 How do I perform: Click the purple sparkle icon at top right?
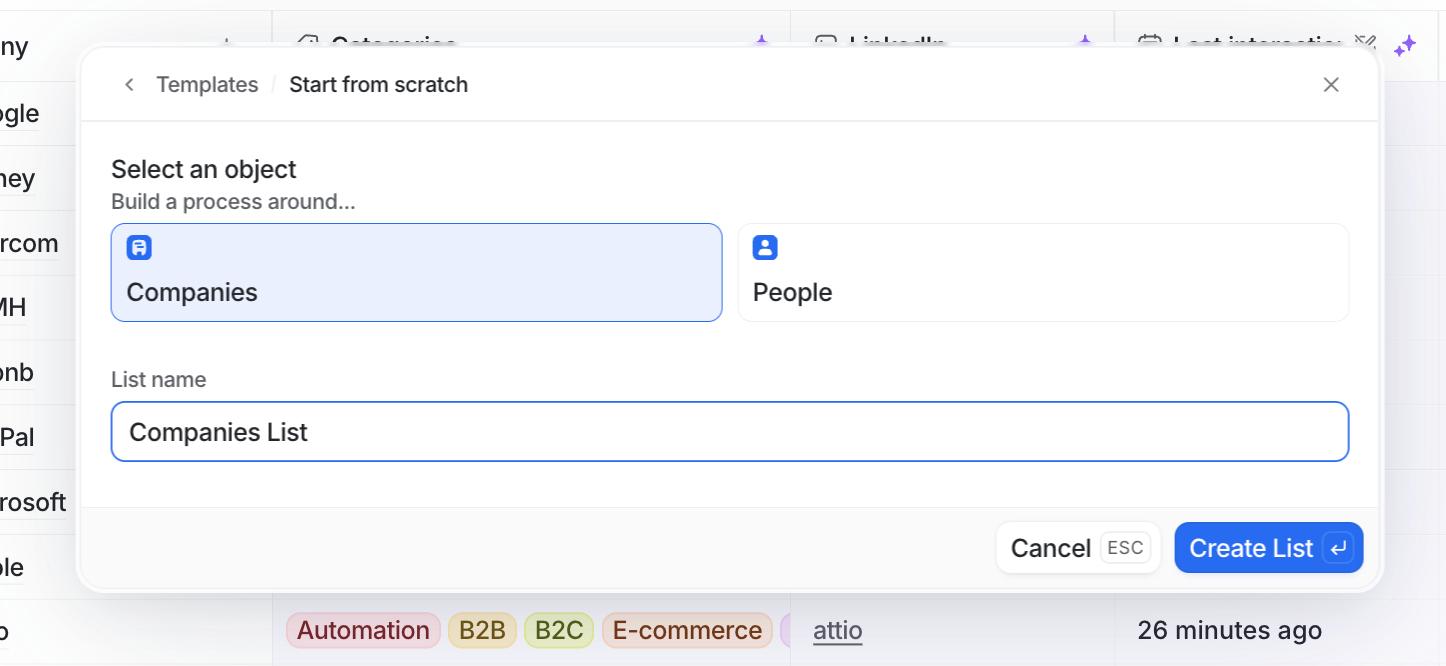pos(1405,45)
